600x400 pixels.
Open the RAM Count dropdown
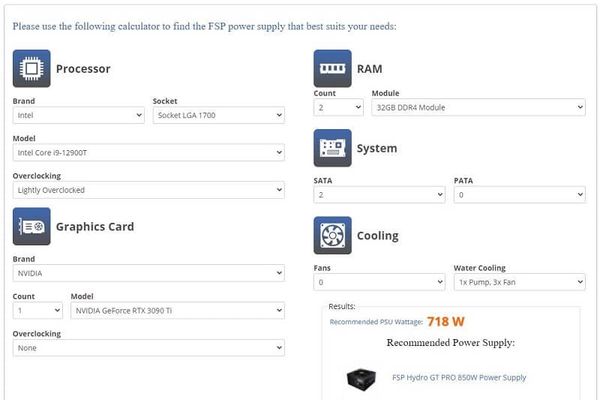[x=338, y=107]
